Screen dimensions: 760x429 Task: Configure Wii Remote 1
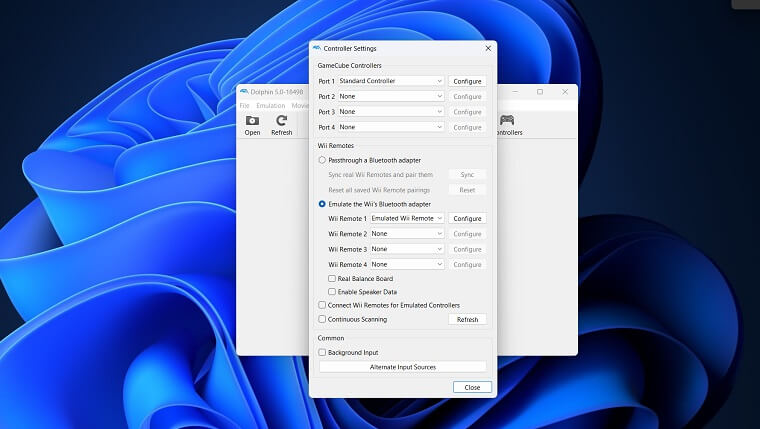point(467,219)
